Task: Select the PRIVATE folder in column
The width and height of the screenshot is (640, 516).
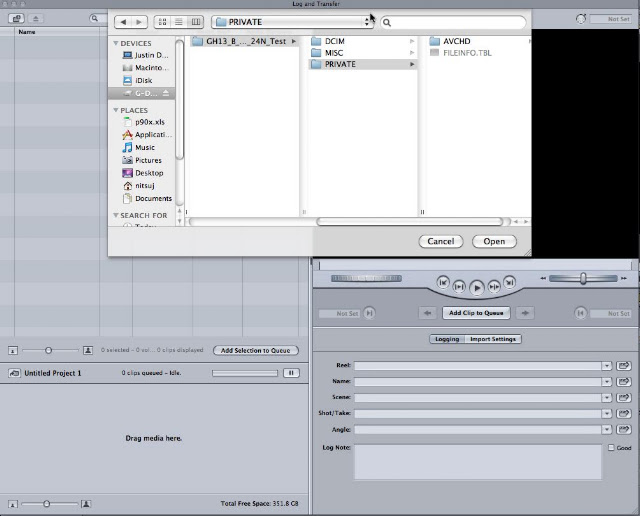Action: click(362, 64)
